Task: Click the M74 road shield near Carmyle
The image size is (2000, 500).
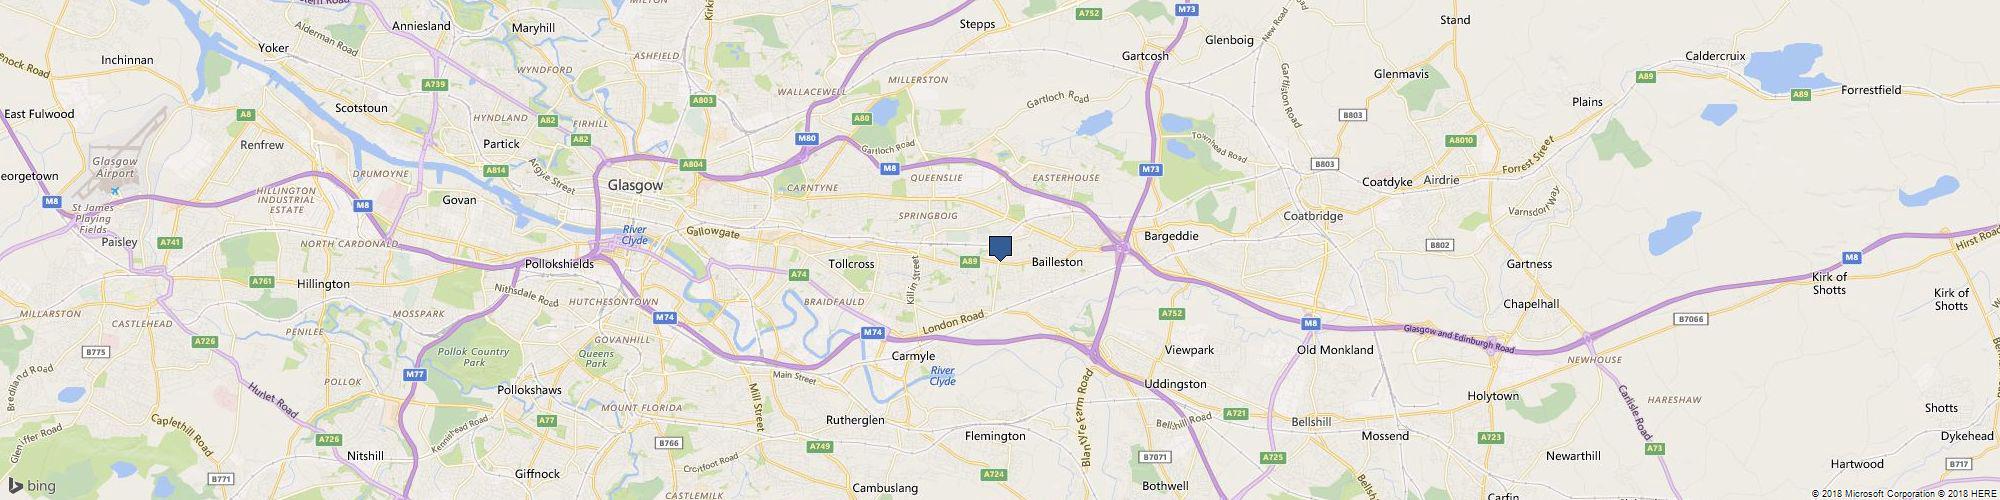Action: [x=873, y=332]
